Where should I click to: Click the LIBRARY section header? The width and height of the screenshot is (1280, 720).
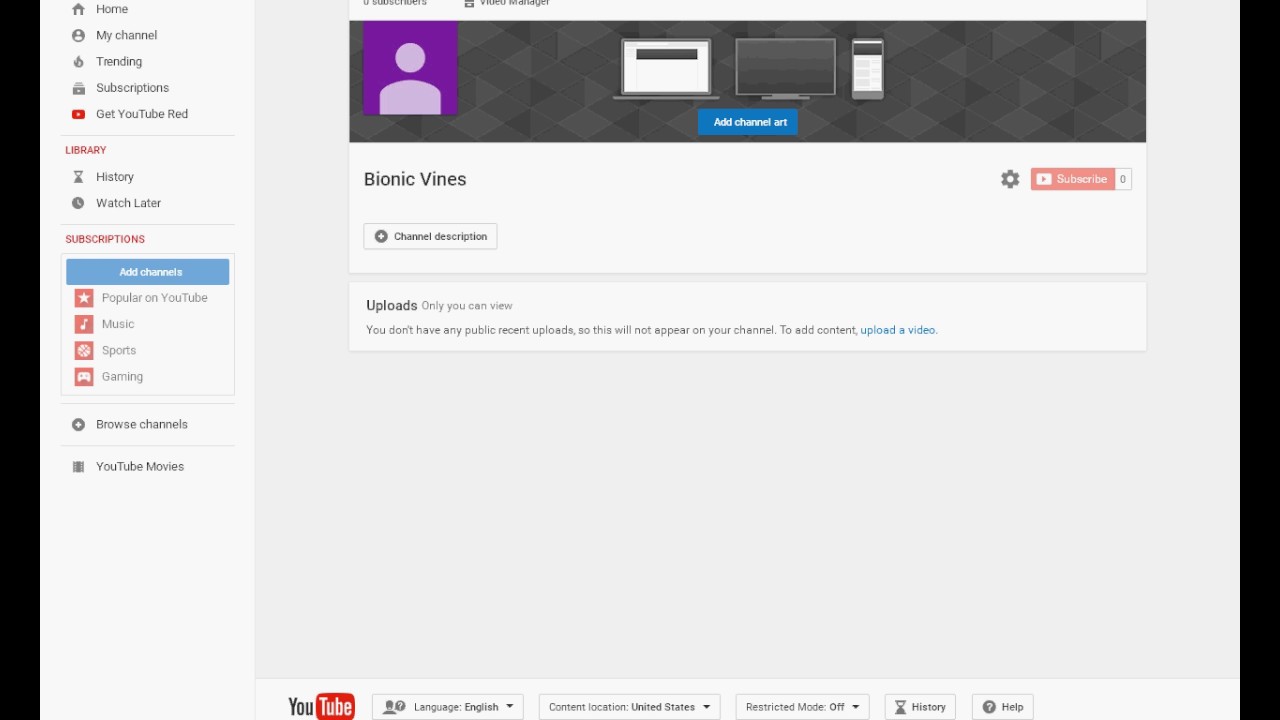[x=86, y=150]
